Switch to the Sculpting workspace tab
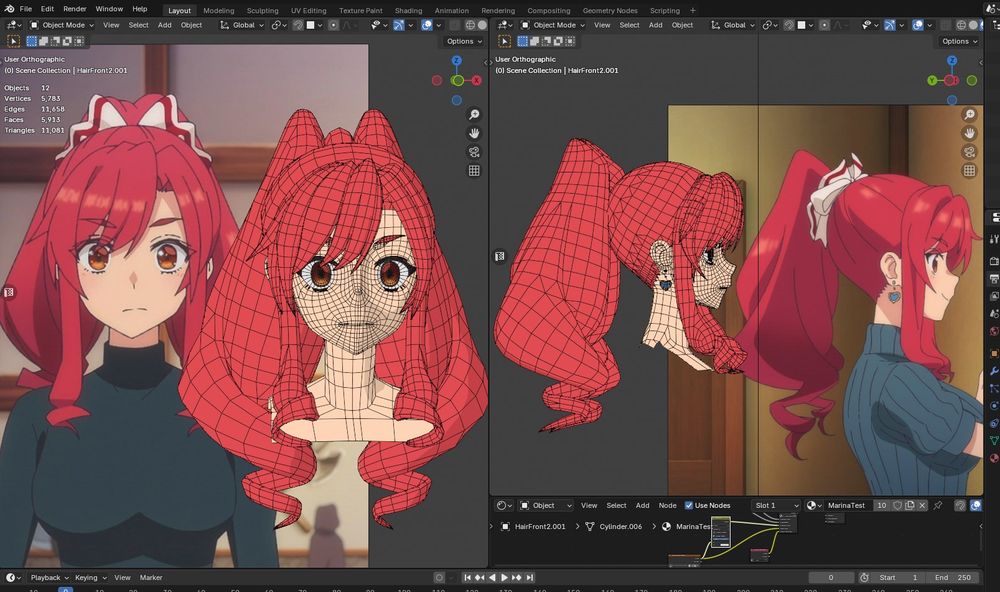Image resolution: width=1000 pixels, height=592 pixels. tap(262, 10)
